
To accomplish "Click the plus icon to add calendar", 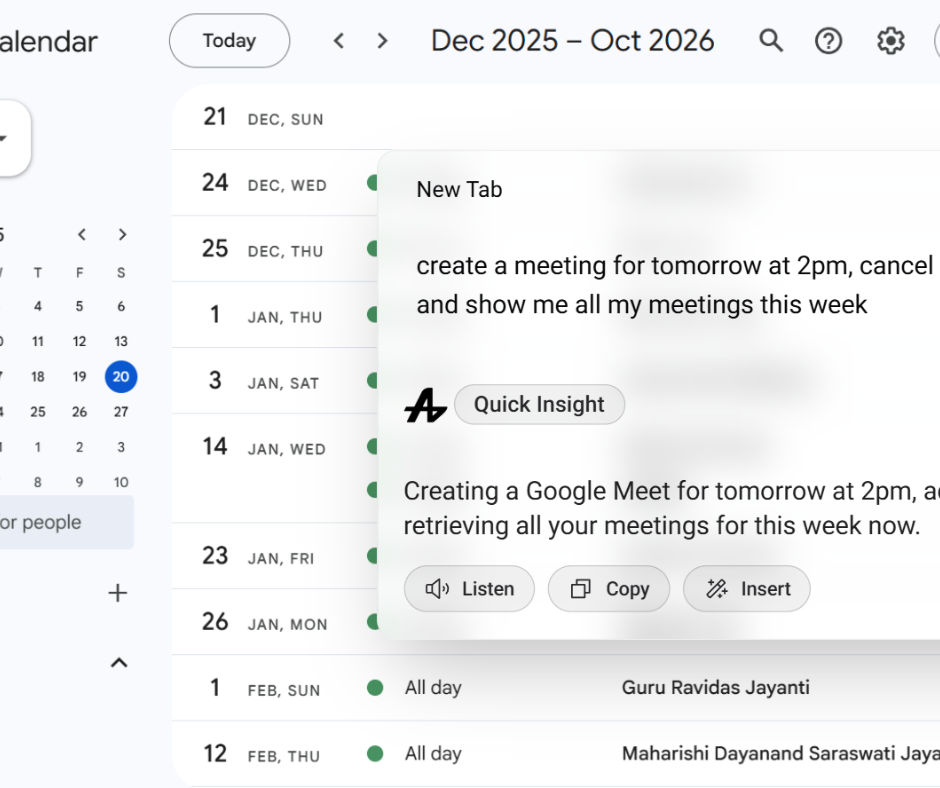I will 118,594.
